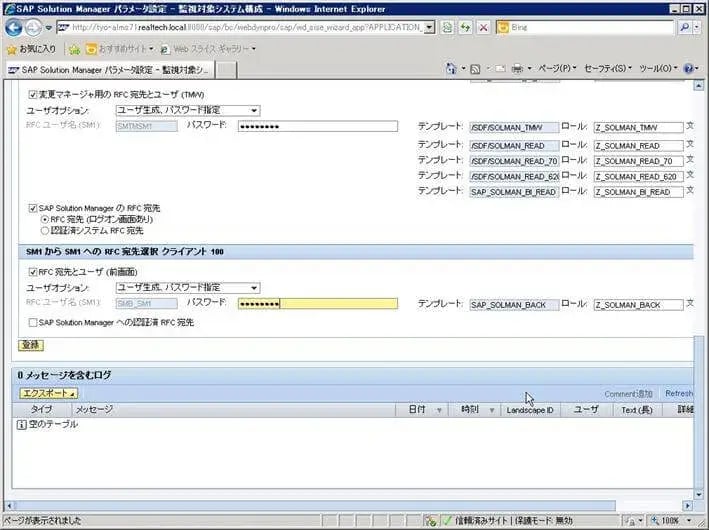Open the ページ(P) menu

[x=557, y=69]
